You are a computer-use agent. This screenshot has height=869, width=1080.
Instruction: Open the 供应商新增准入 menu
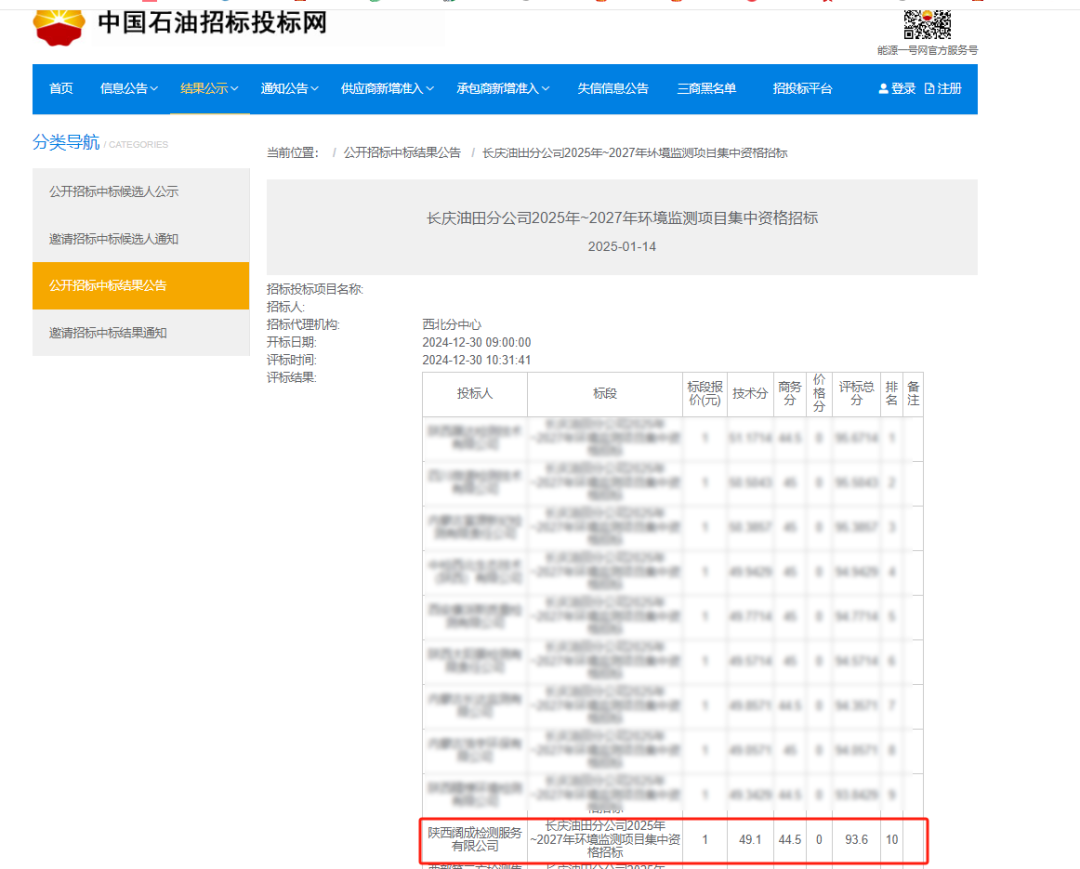(382, 88)
